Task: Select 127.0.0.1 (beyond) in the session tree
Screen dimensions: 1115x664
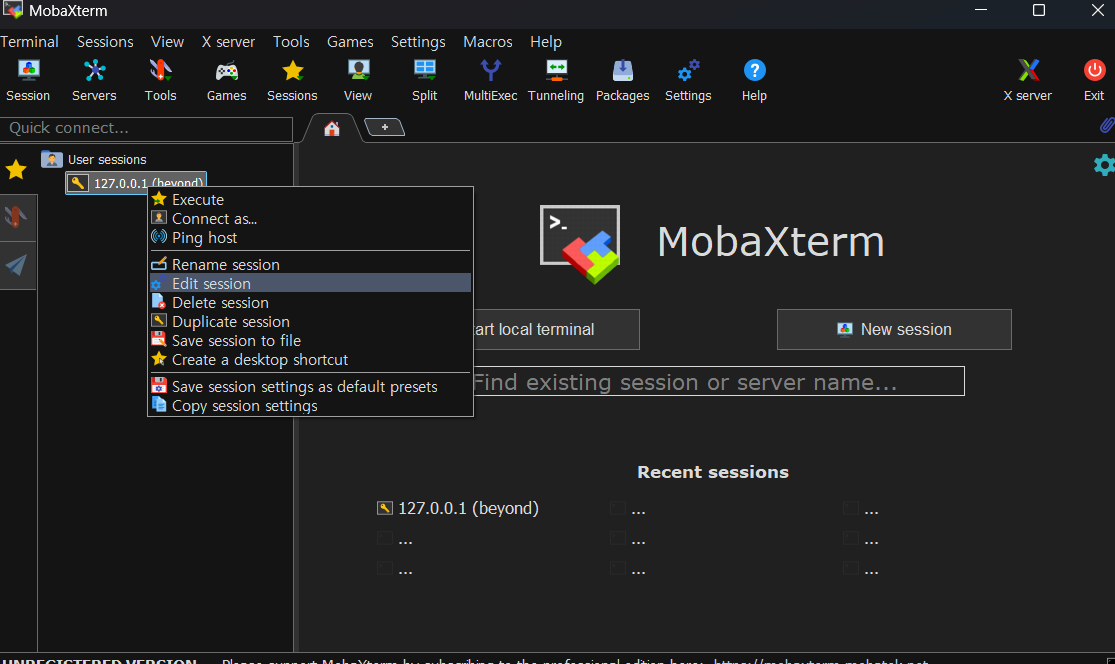Action: 136,183
